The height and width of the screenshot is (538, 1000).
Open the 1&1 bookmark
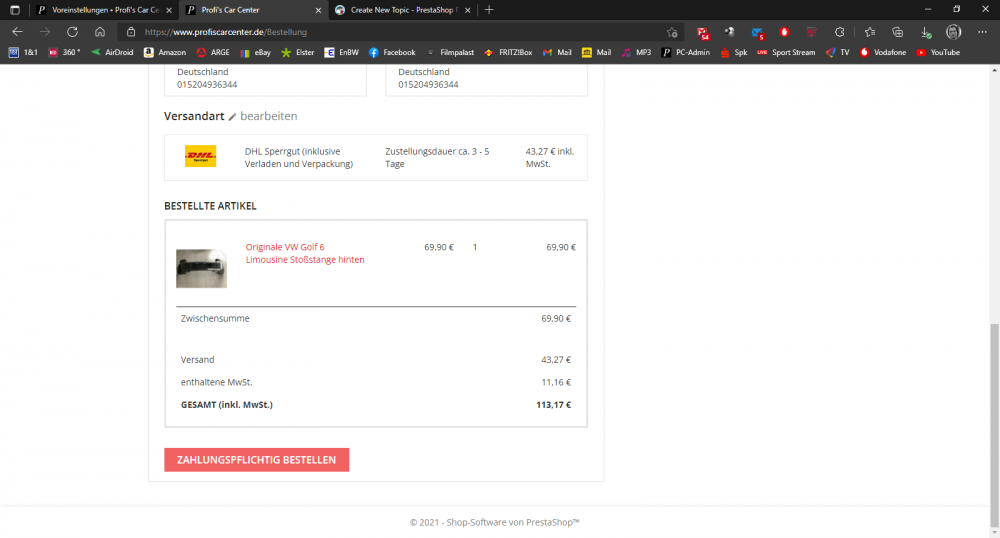[23, 52]
